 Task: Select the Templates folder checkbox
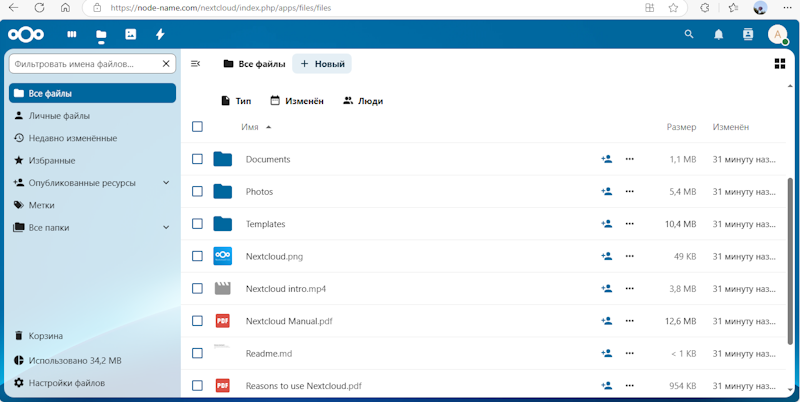click(x=197, y=223)
